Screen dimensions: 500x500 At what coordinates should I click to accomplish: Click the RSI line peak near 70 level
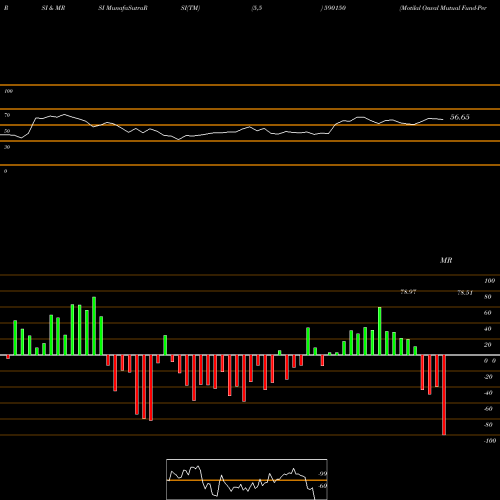64,114
